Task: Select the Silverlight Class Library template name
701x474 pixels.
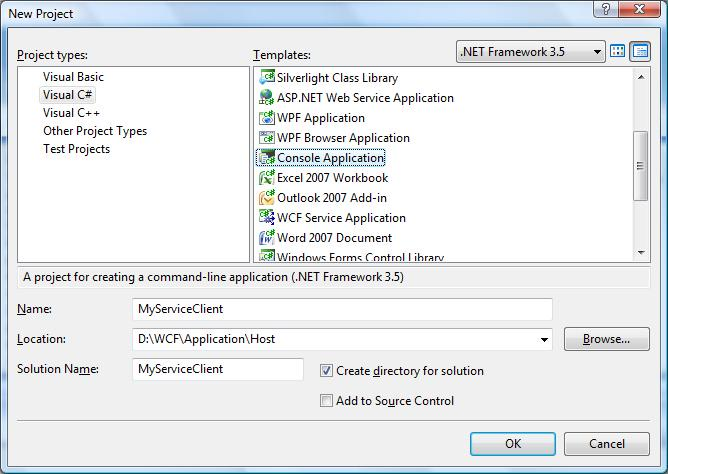Action: coord(338,78)
